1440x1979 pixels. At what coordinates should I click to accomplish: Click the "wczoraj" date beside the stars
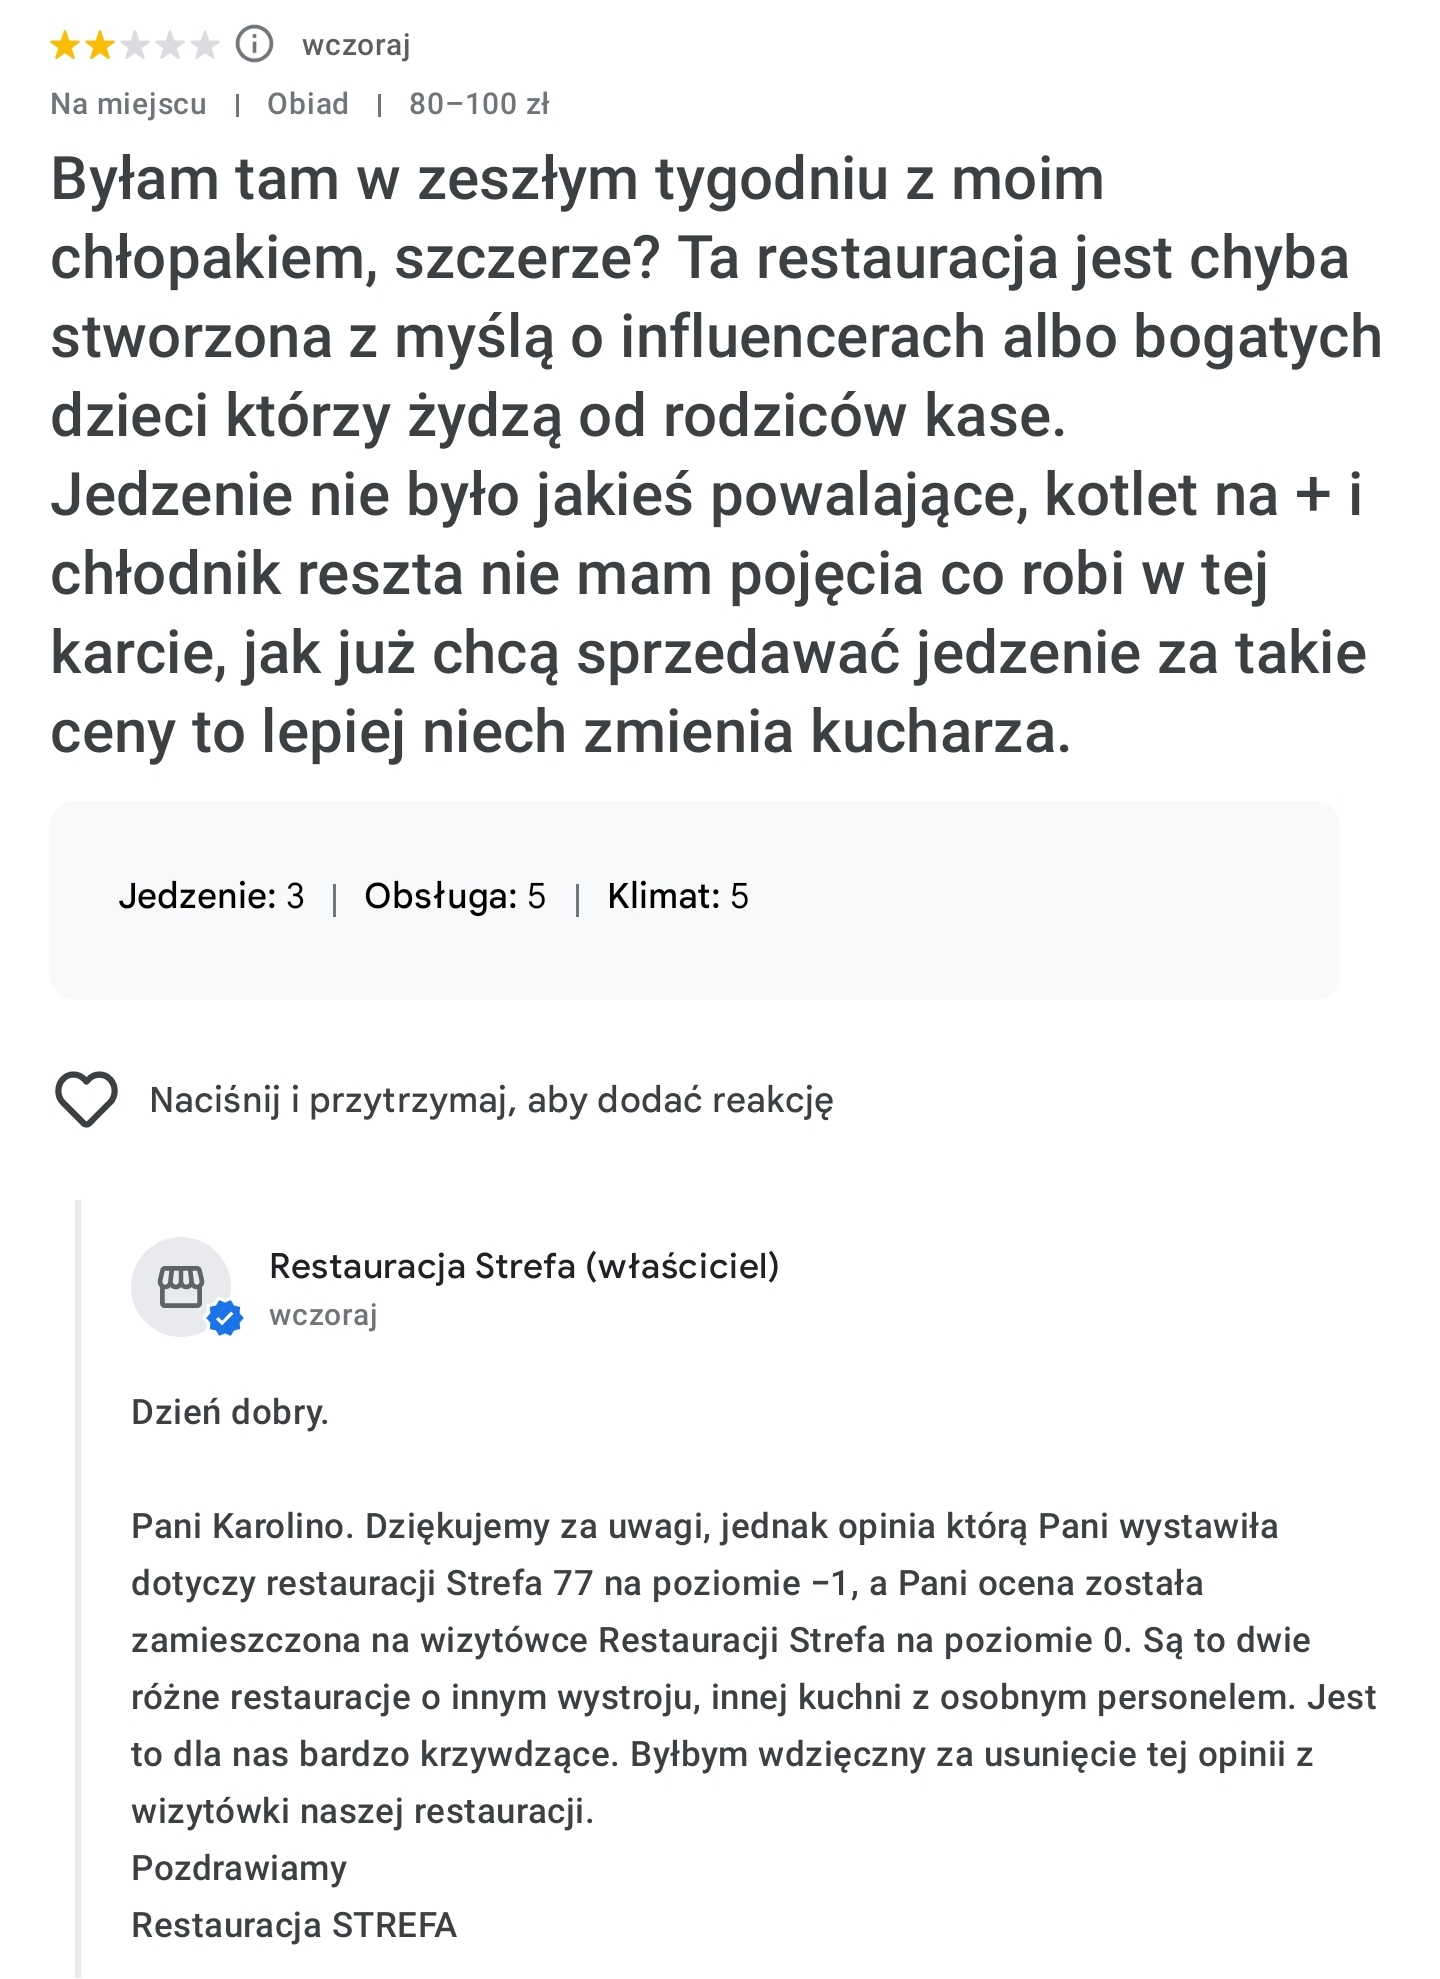(x=356, y=45)
